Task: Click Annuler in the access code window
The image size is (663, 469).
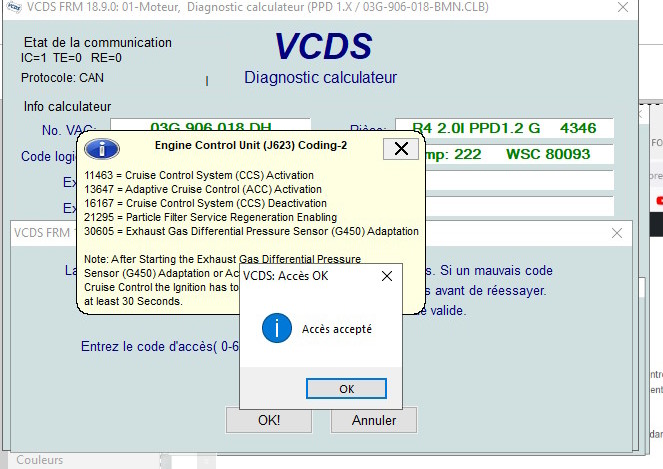Action: 374,420
